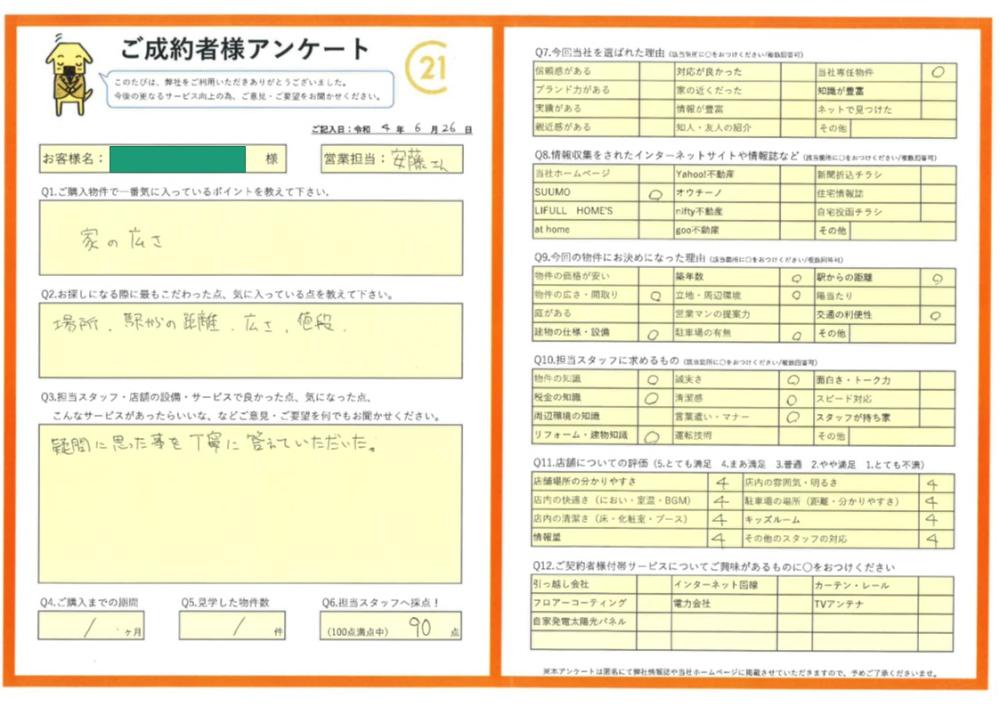Screen dimensions: 1000x707
Task: Toggle the circled 交通の利便性 box
Action: [937, 315]
